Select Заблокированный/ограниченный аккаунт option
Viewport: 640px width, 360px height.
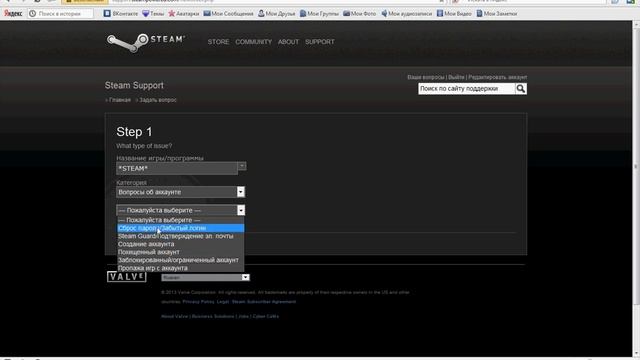coord(180,260)
